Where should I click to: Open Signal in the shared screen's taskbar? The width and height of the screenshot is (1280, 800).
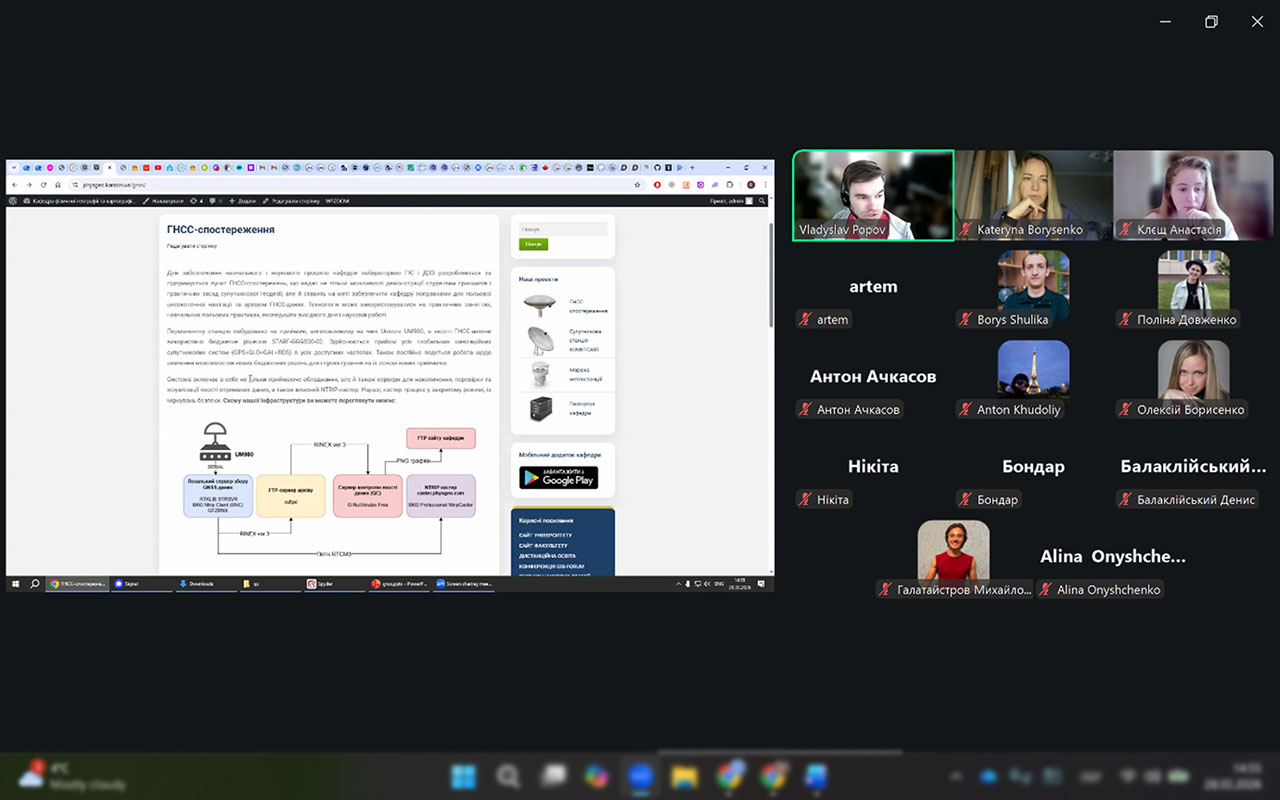click(127, 583)
